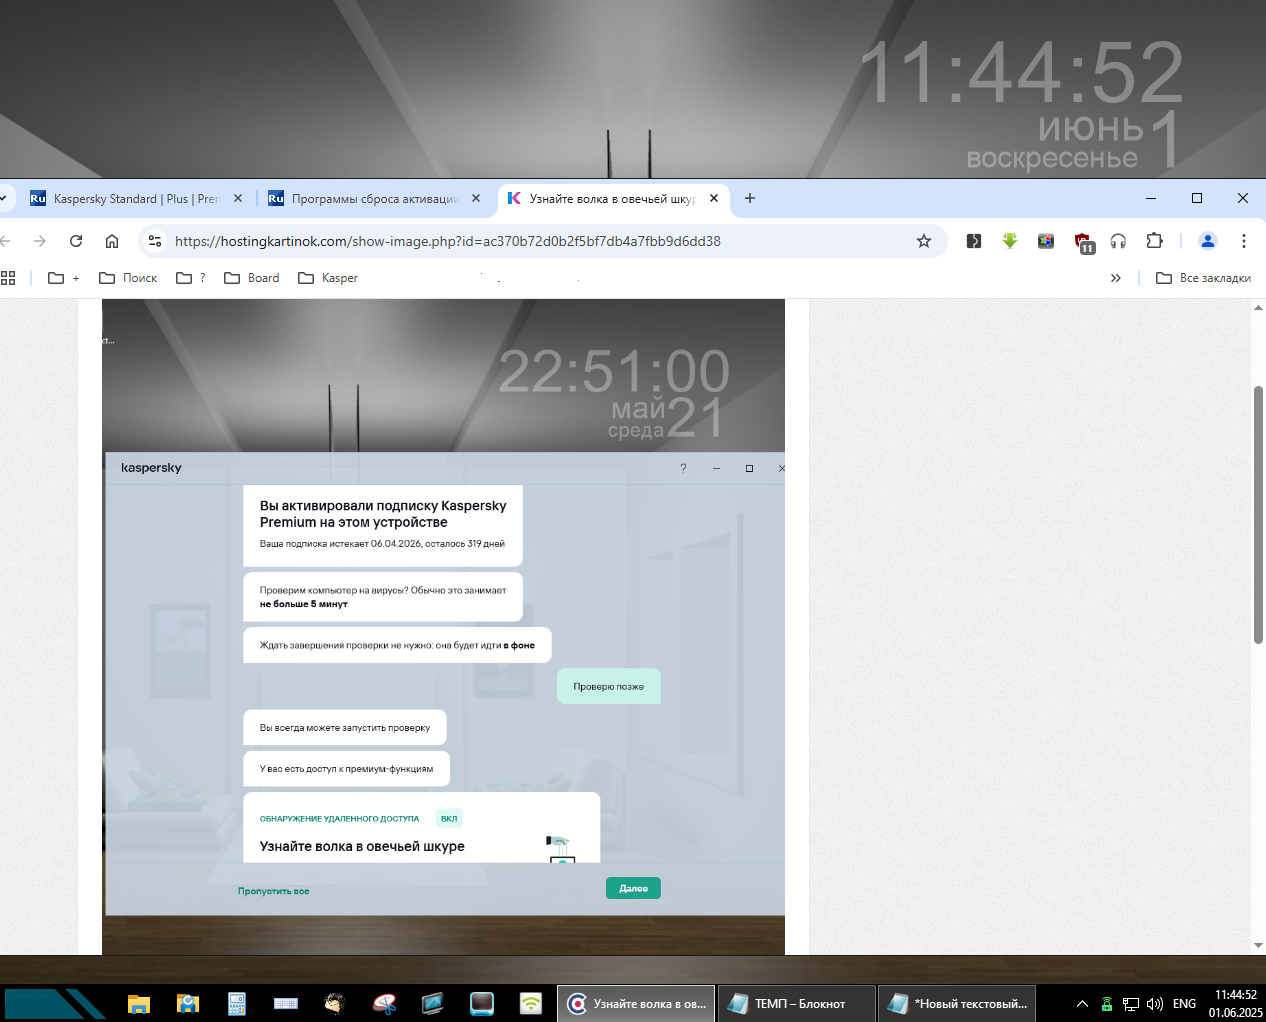The height and width of the screenshot is (1022, 1266).
Task: Switch to the Kaspersky Standard | Plus tab
Action: pos(135,198)
